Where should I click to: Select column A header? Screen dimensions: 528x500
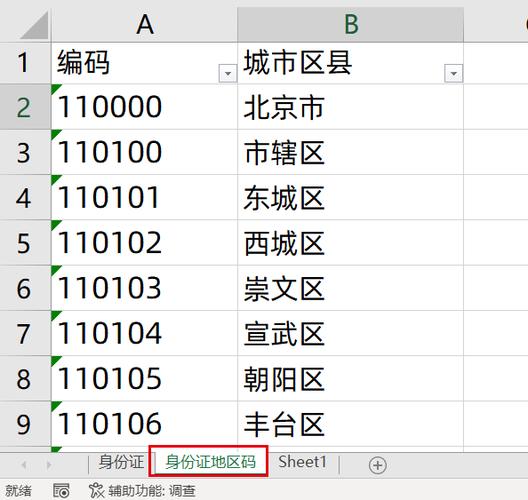(x=144, y=25)
